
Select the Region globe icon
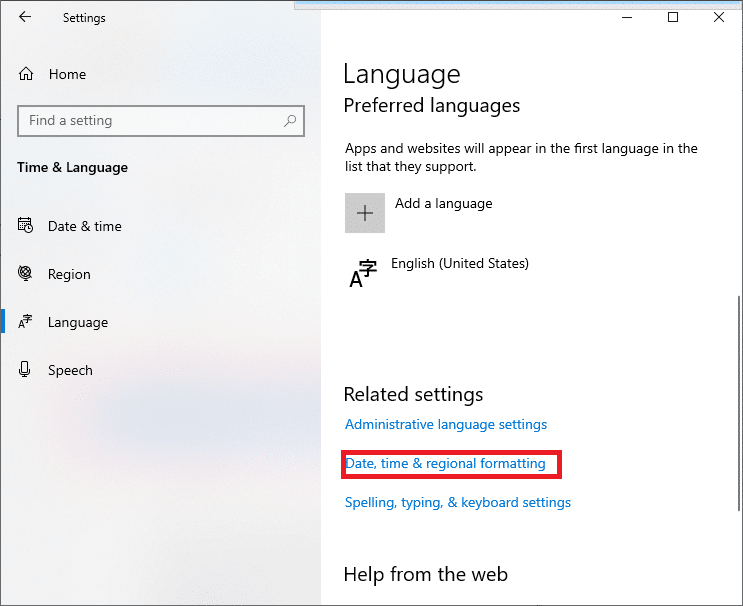(26, 274)
